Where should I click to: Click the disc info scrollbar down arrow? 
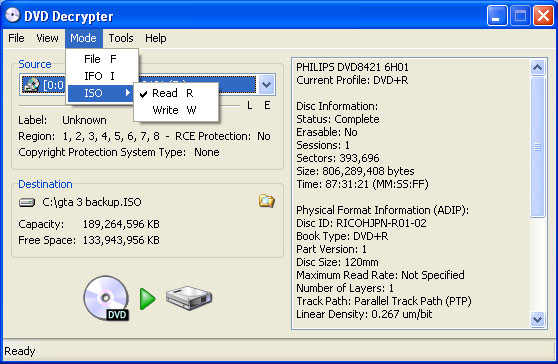click(x=537, y=319)
